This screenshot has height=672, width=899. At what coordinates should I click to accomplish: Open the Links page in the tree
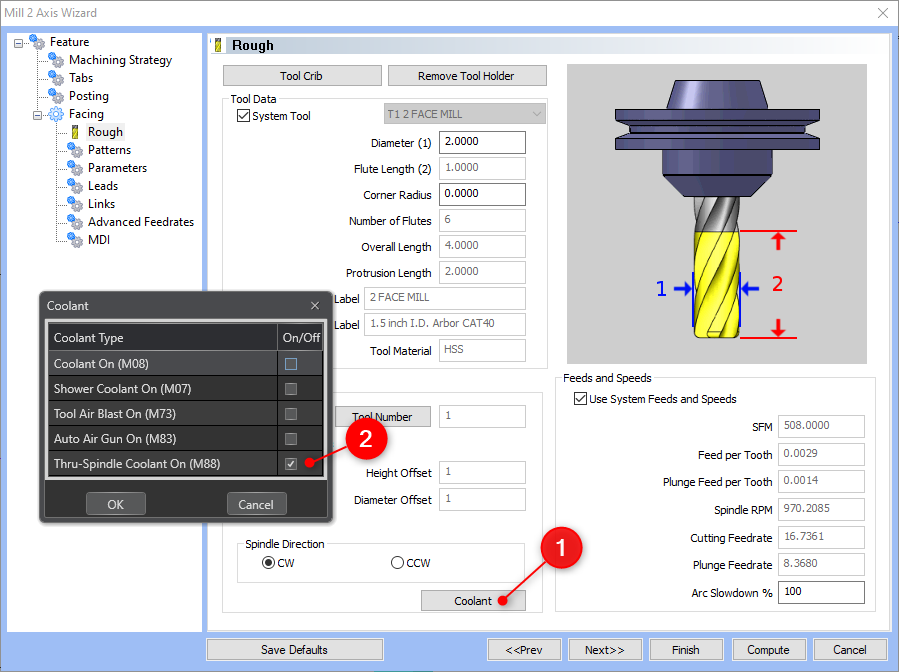pos(101,204)
